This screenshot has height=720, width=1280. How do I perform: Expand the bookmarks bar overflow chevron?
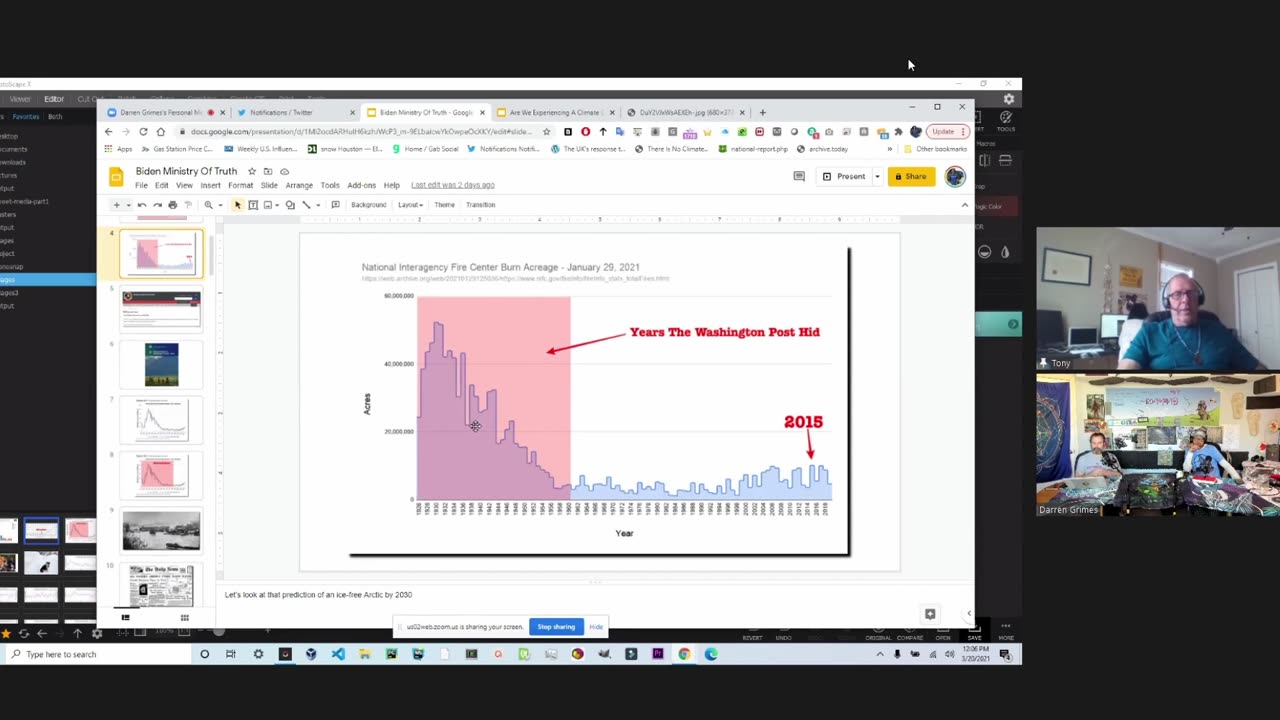[x=889, y=149]
